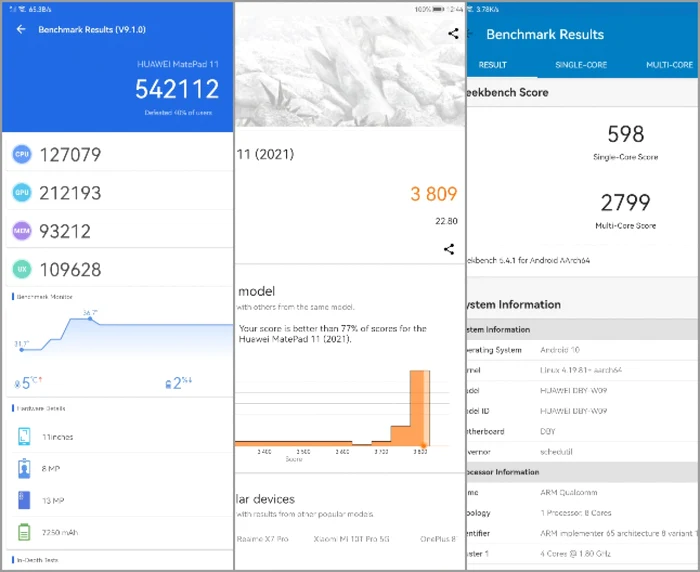Screen dimensions: 700x572
Task: Tap the Benchmark Monitor section heading
Action: 44,296
